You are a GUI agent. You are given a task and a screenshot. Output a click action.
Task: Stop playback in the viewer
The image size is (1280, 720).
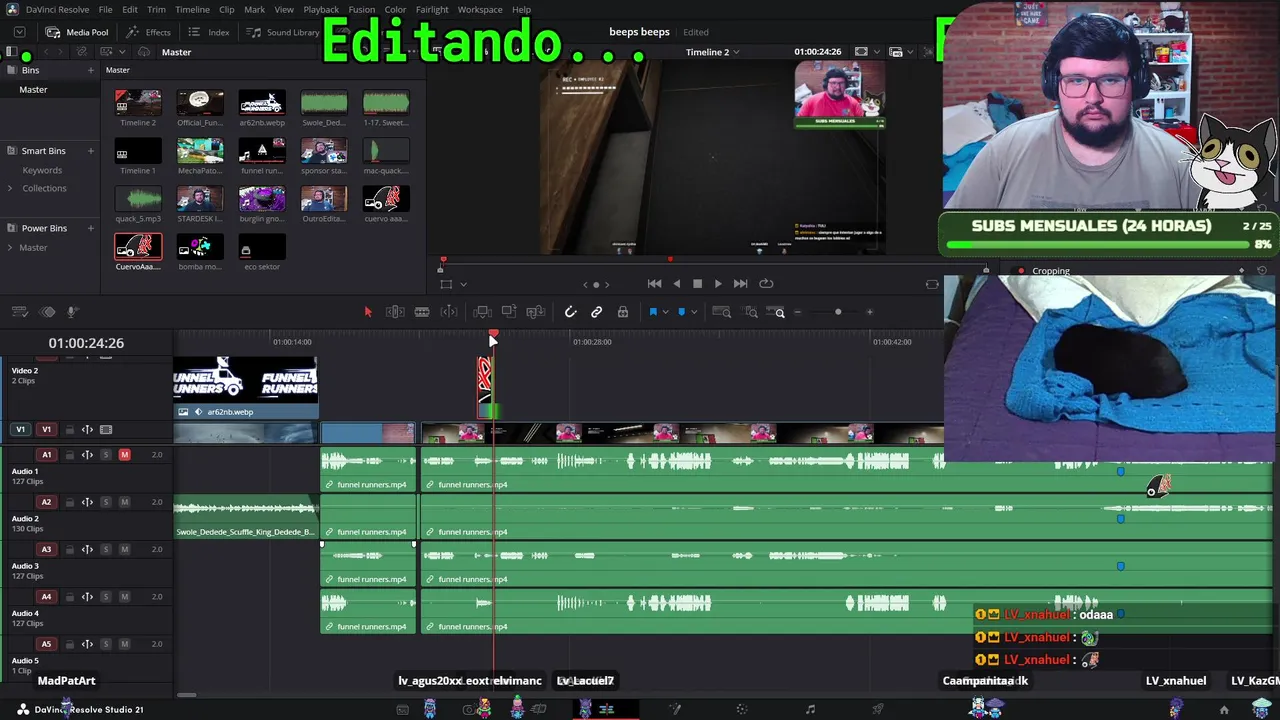[697, 284]
